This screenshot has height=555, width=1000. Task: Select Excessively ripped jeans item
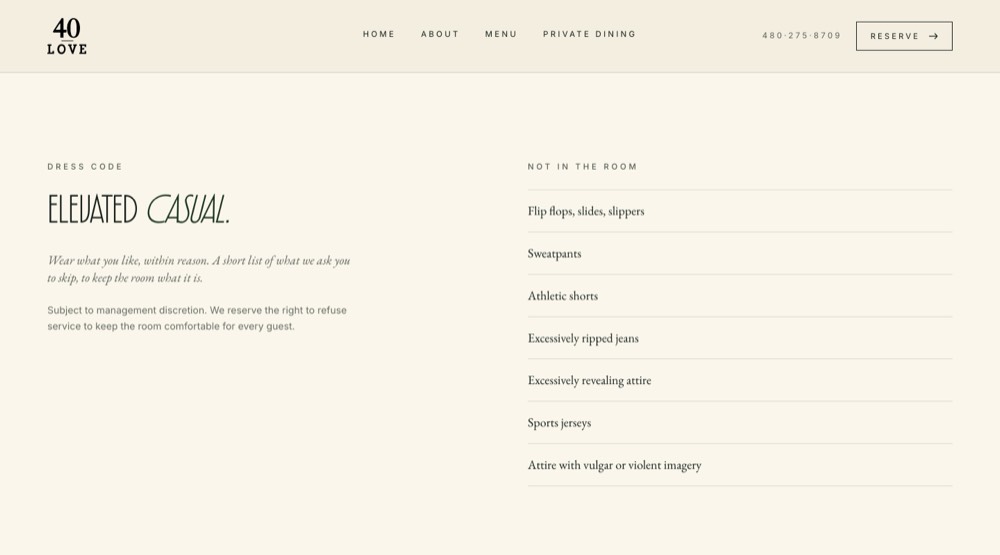click(x=740, y=338)
